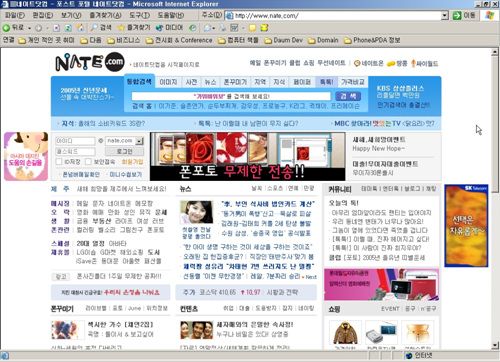
Task: Click the page scrollbar down arrow
Action: click(495, 345)
